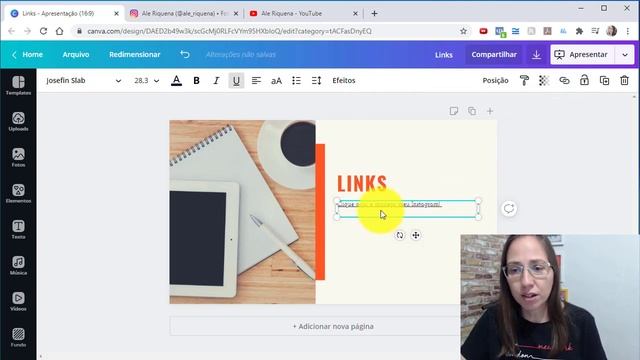
Task: Toggle bold formatting
Action: (196, 80)
